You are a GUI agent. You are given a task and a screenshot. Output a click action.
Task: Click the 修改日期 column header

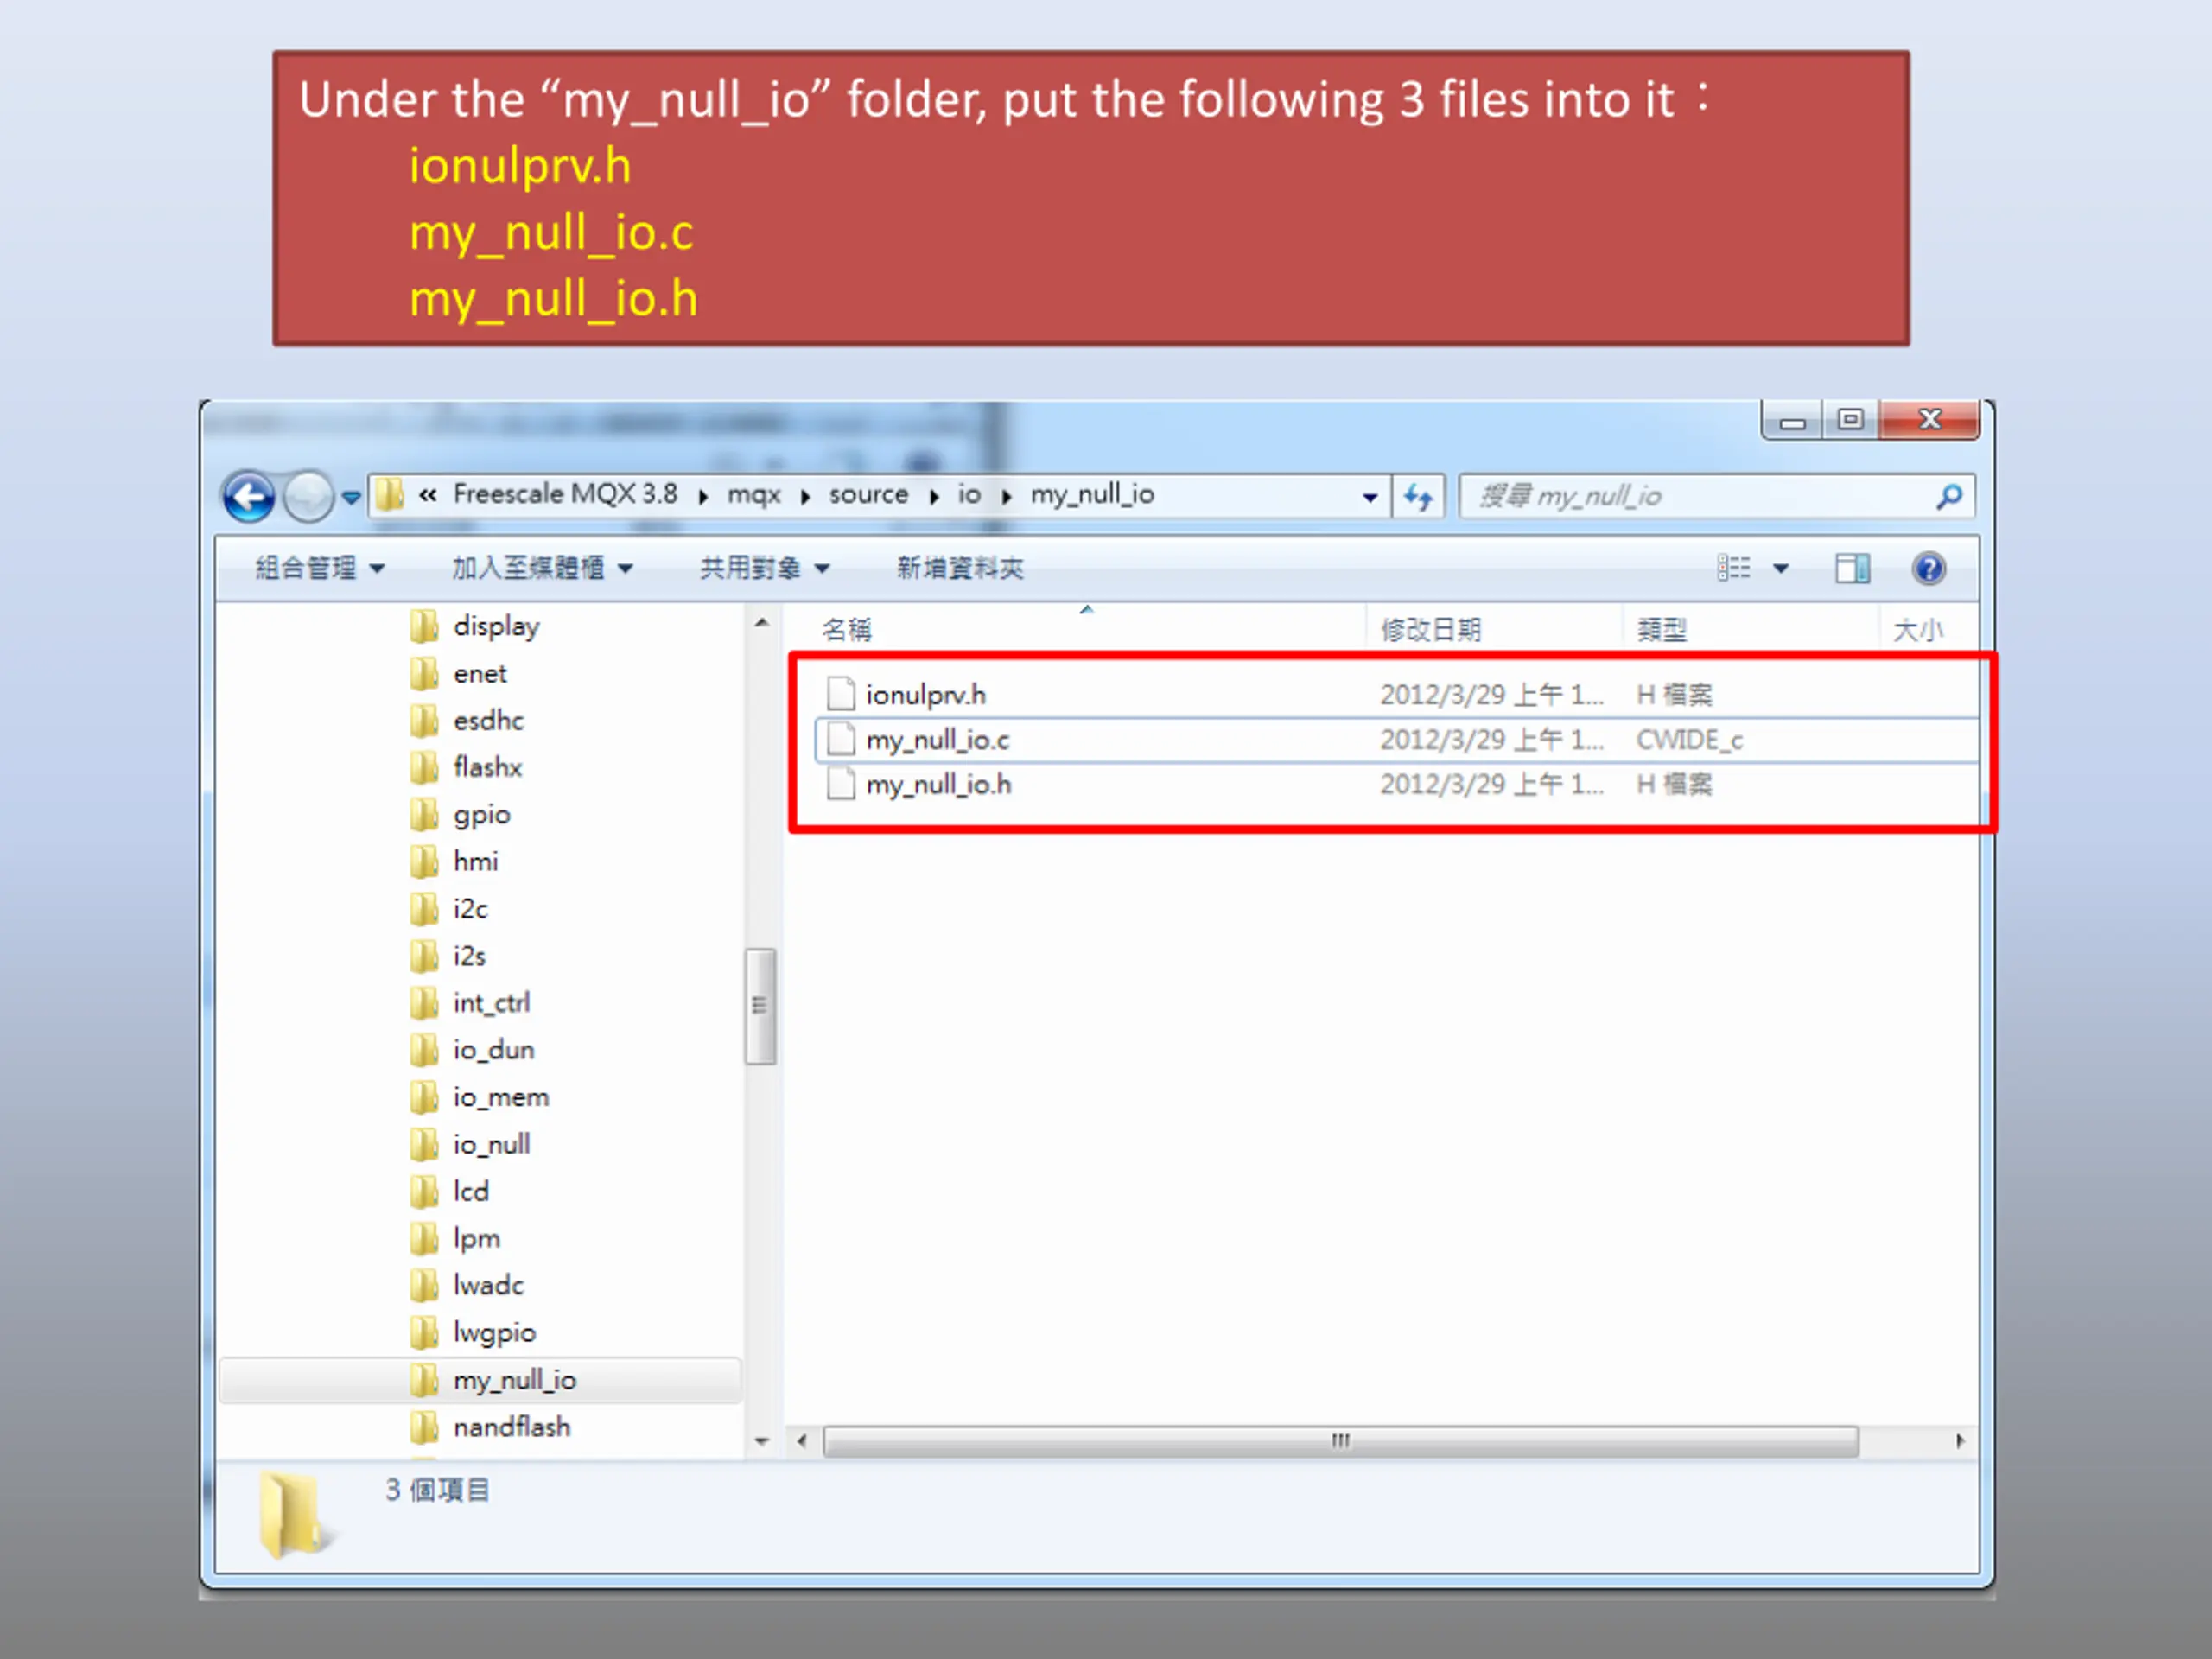click(x=1431, y=630)
